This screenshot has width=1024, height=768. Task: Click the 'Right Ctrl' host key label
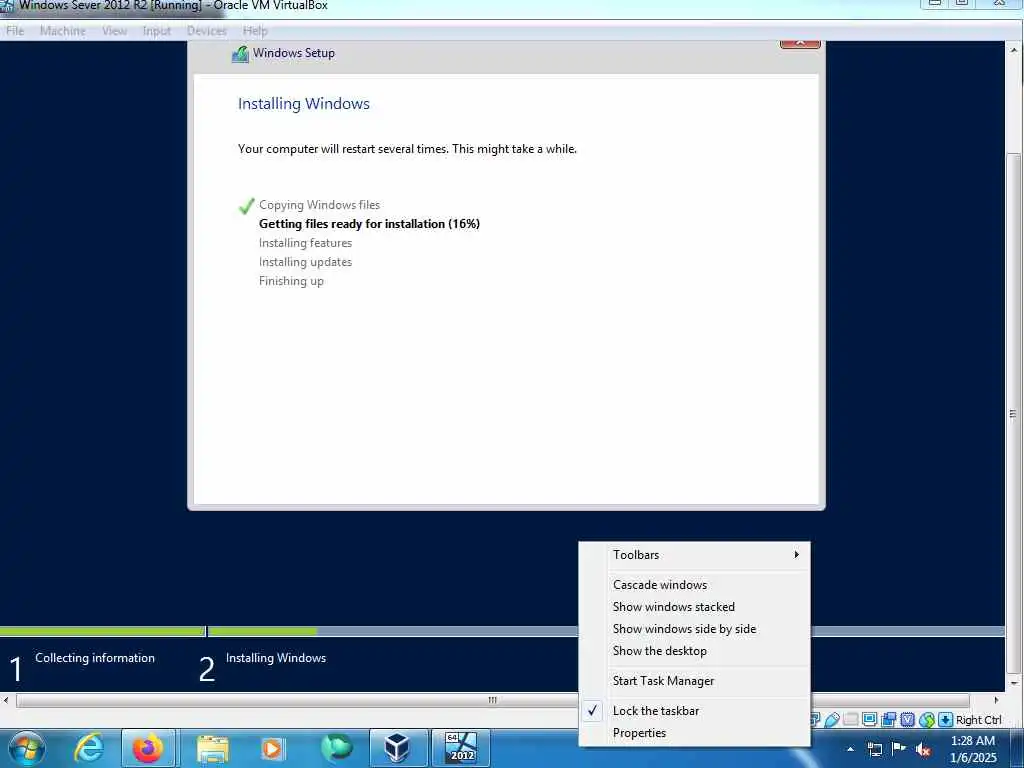[978, 720]
